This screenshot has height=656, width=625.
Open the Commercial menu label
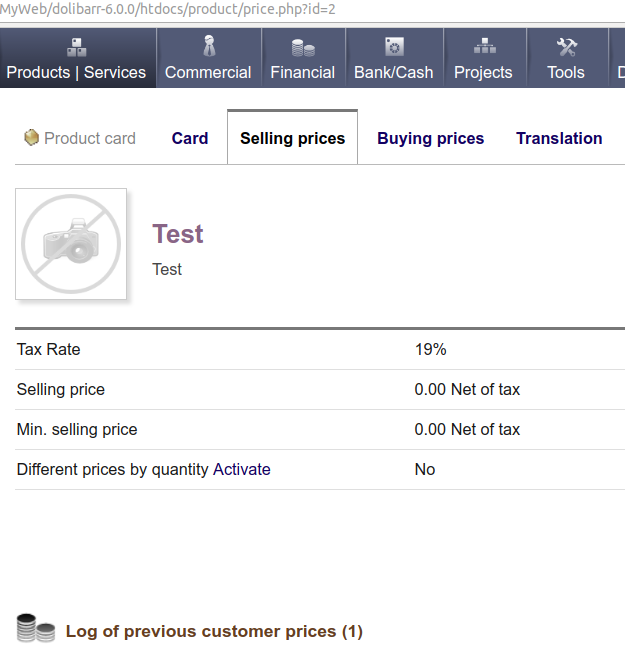pyautogui.click(x=208, y=72)
